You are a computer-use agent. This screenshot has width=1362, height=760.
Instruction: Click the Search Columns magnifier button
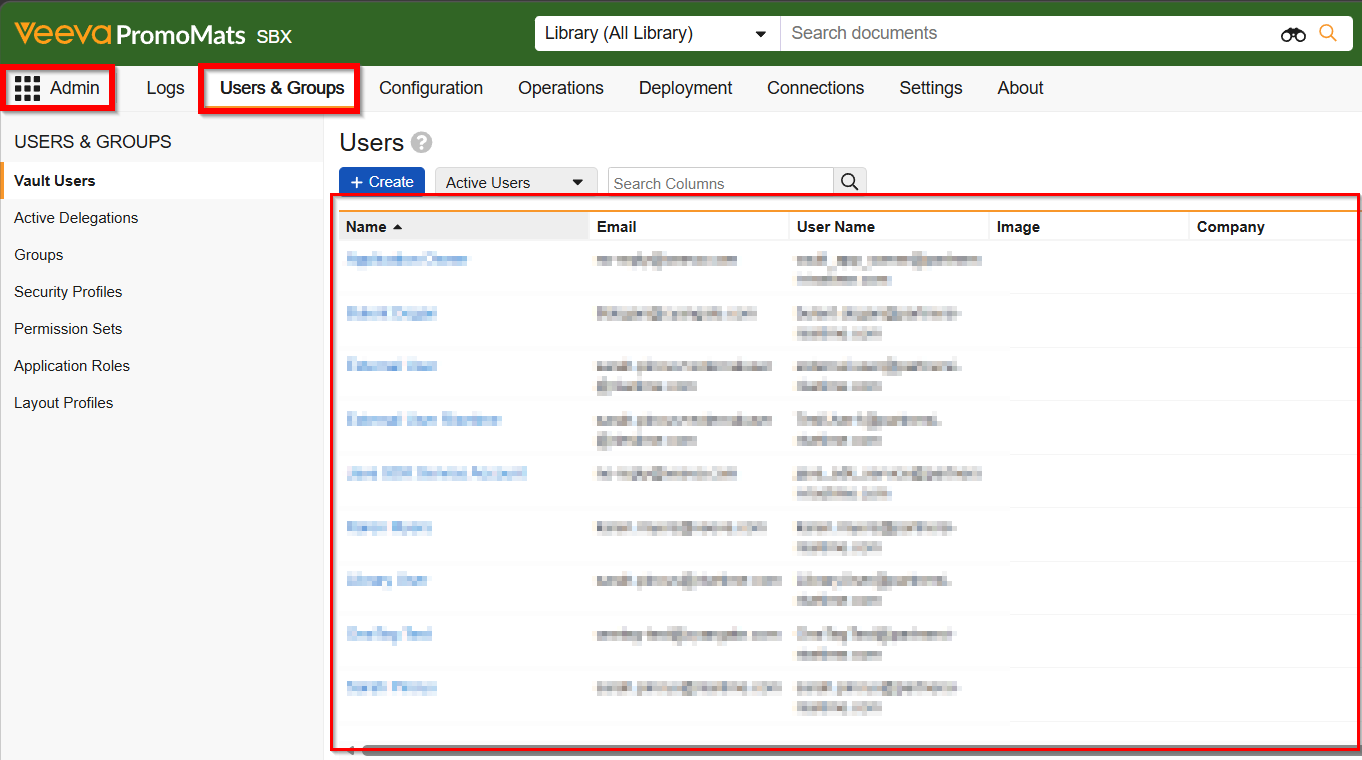pyautogui.click(x=850, y=182)
